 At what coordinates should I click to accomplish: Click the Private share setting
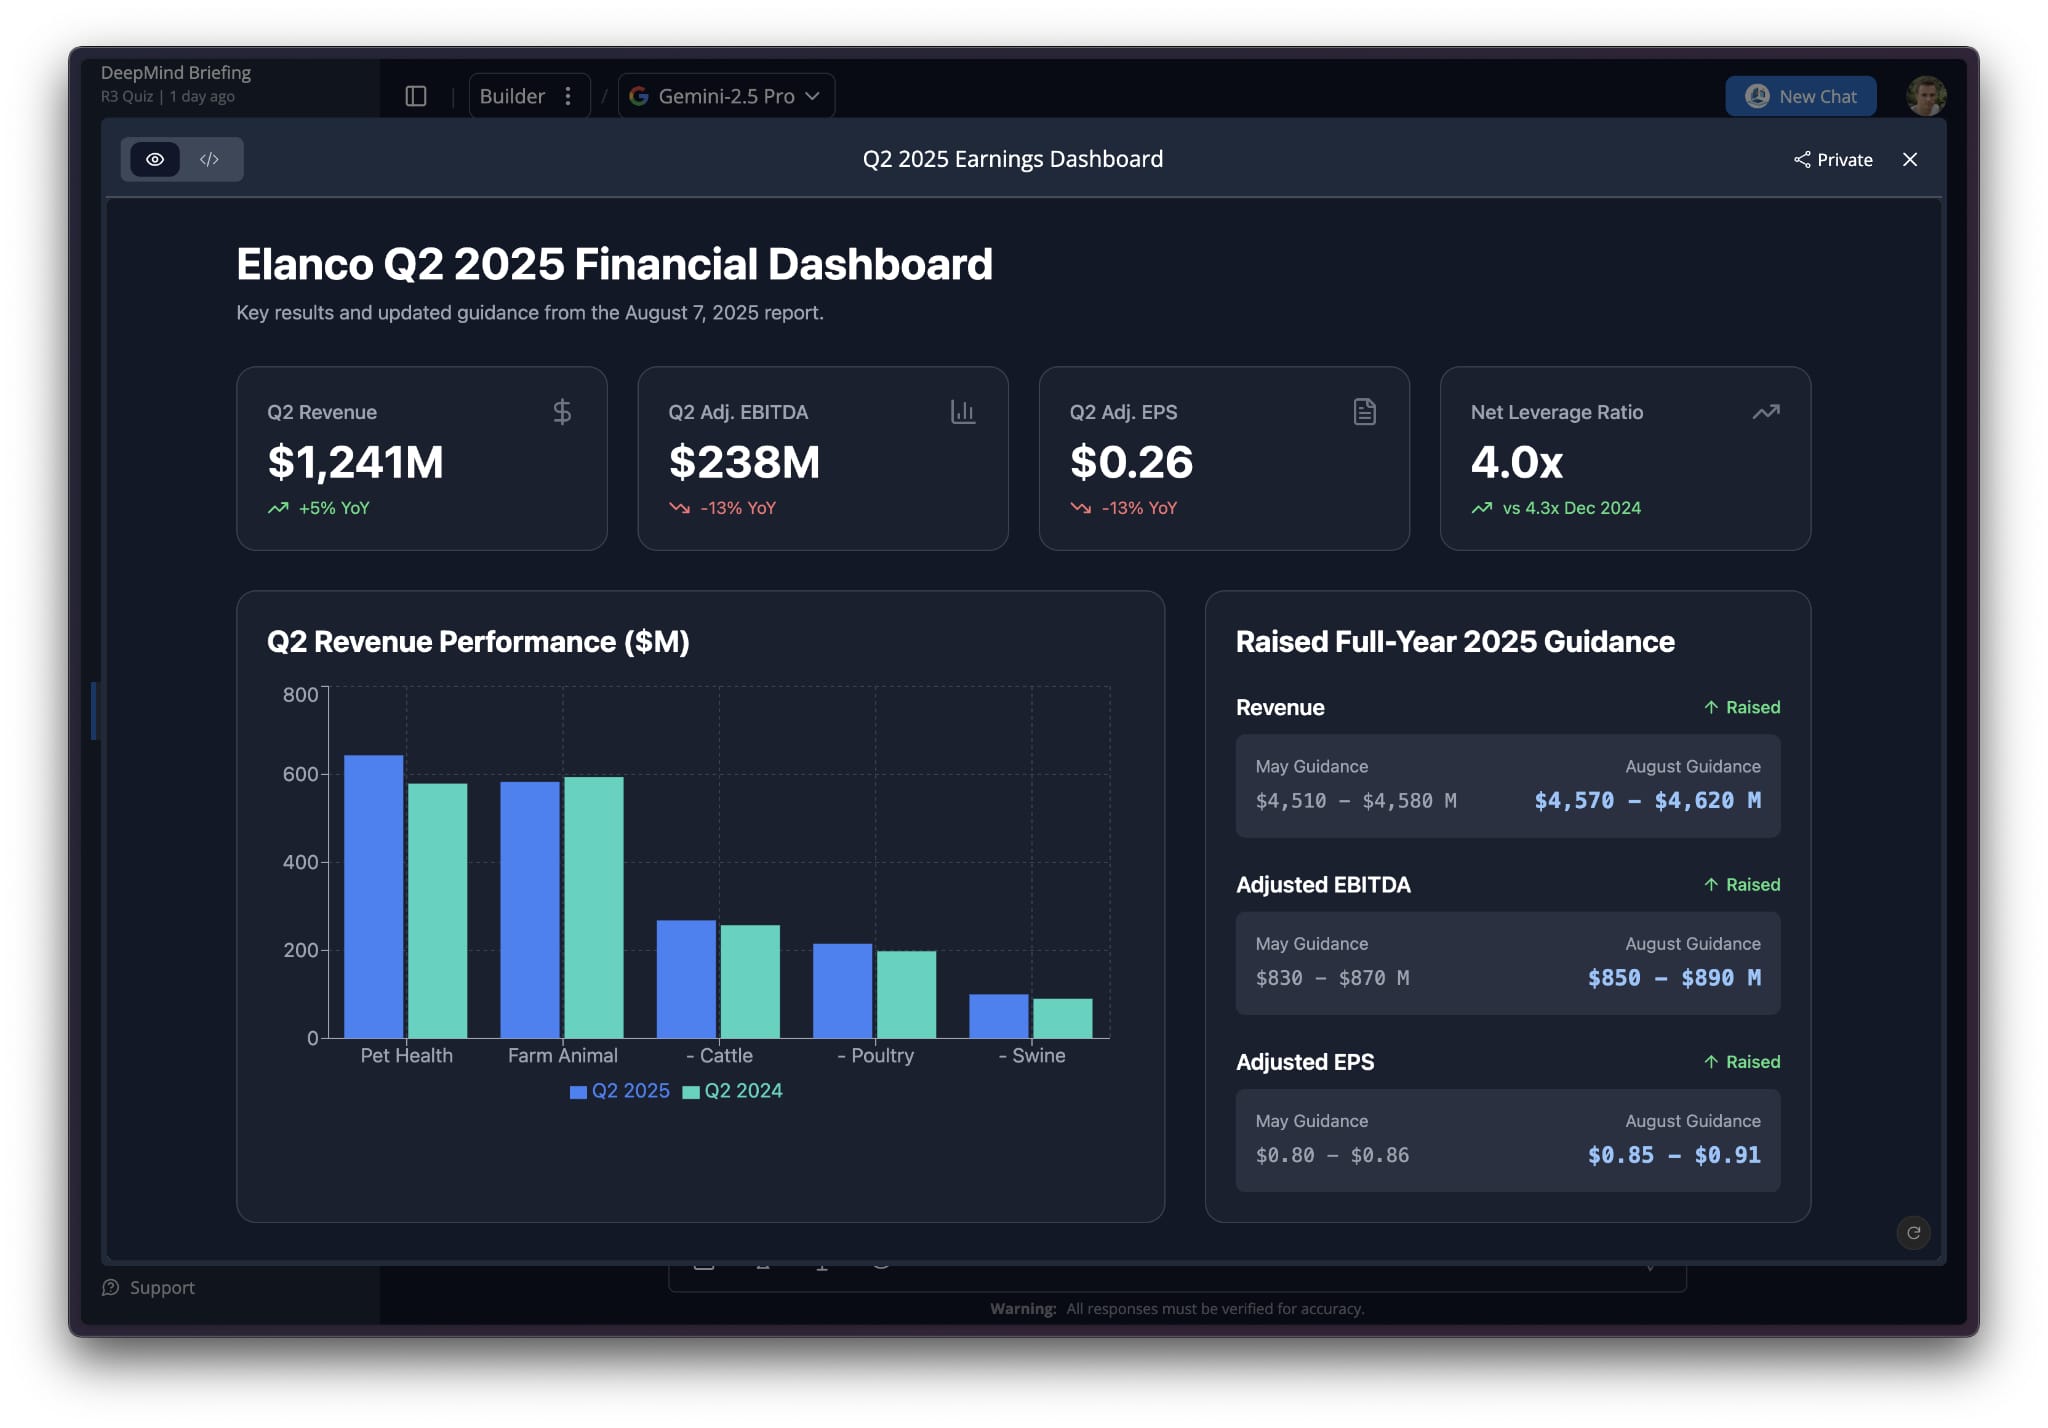click(1833, 159)
